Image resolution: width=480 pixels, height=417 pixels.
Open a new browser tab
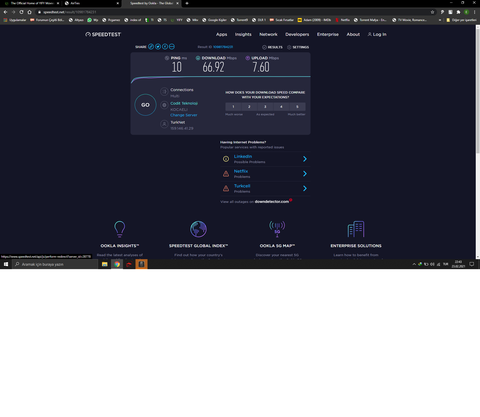187,3
